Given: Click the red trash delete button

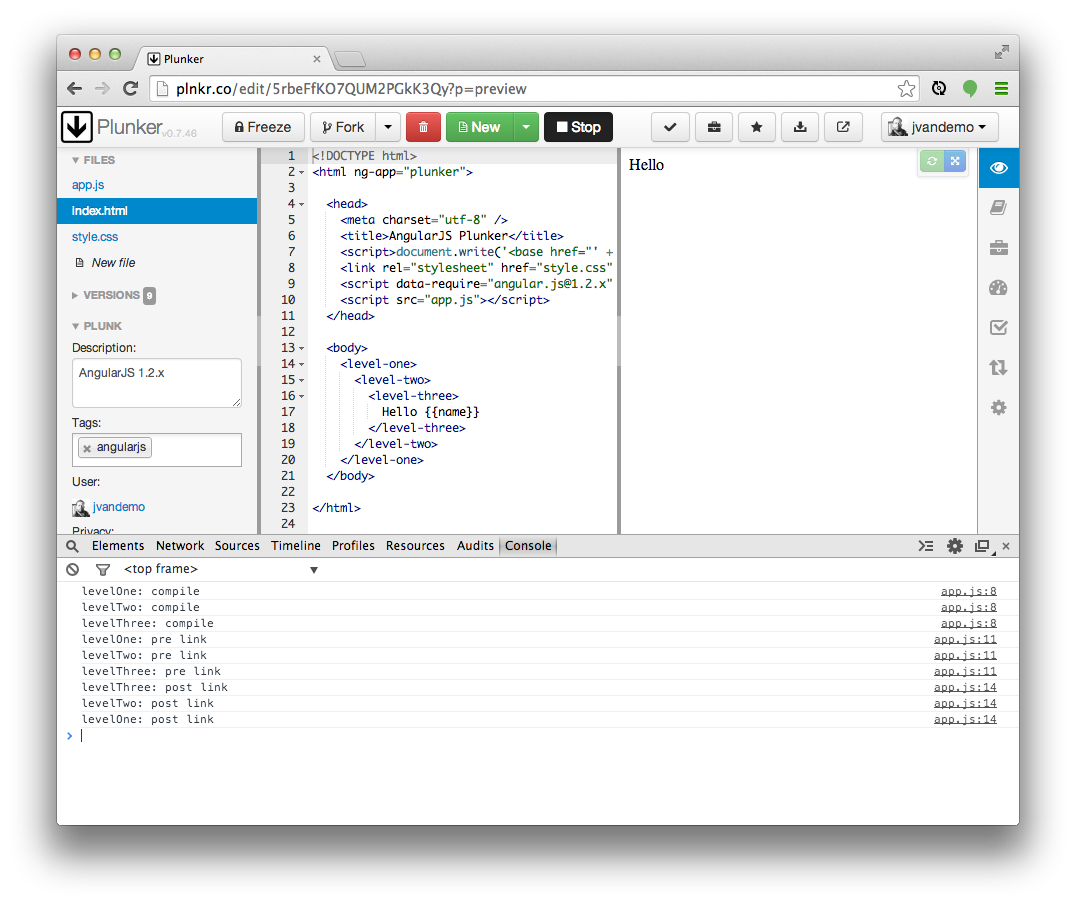Looking at the screenshot, I should 423,127.
